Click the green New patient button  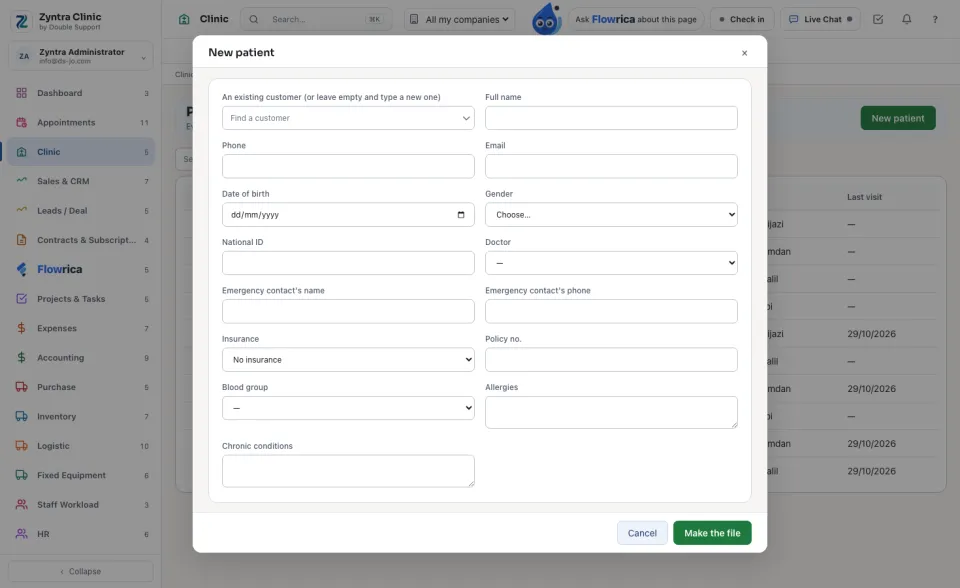(898, 118)
